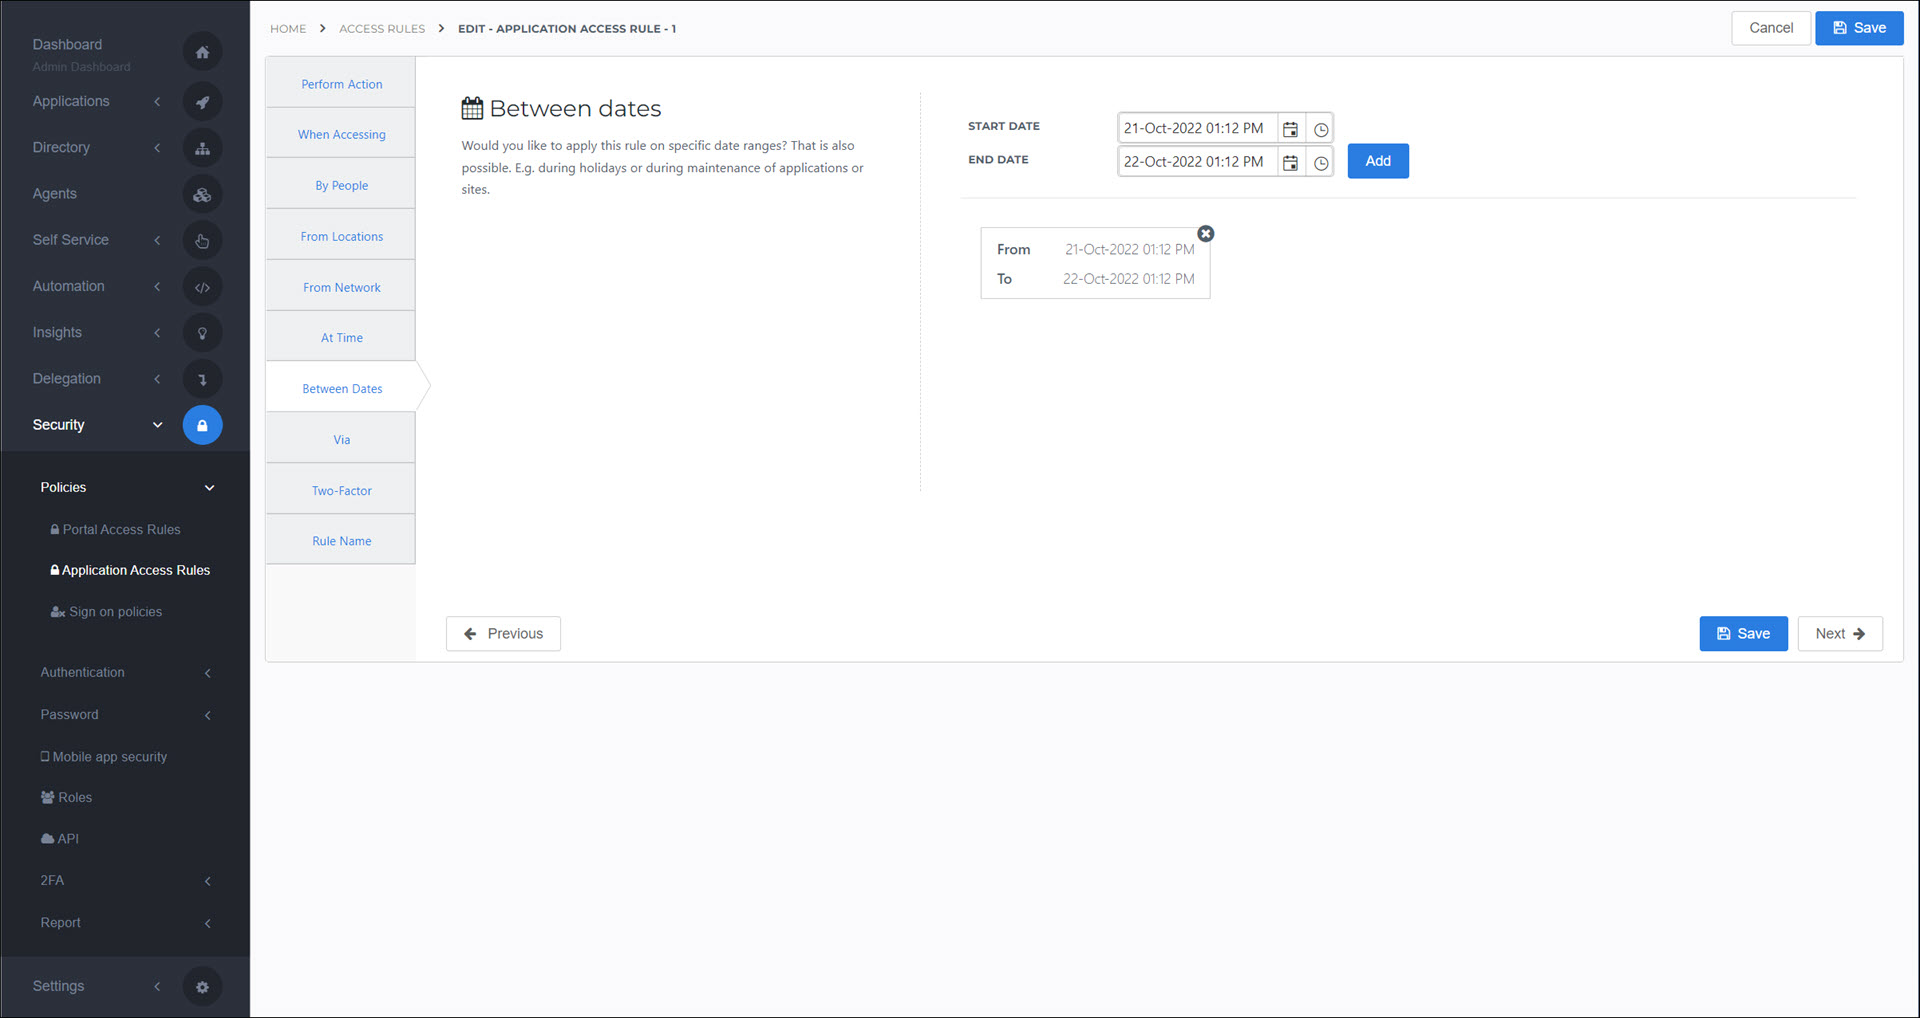Switch to Via tab

click(341, 439)
